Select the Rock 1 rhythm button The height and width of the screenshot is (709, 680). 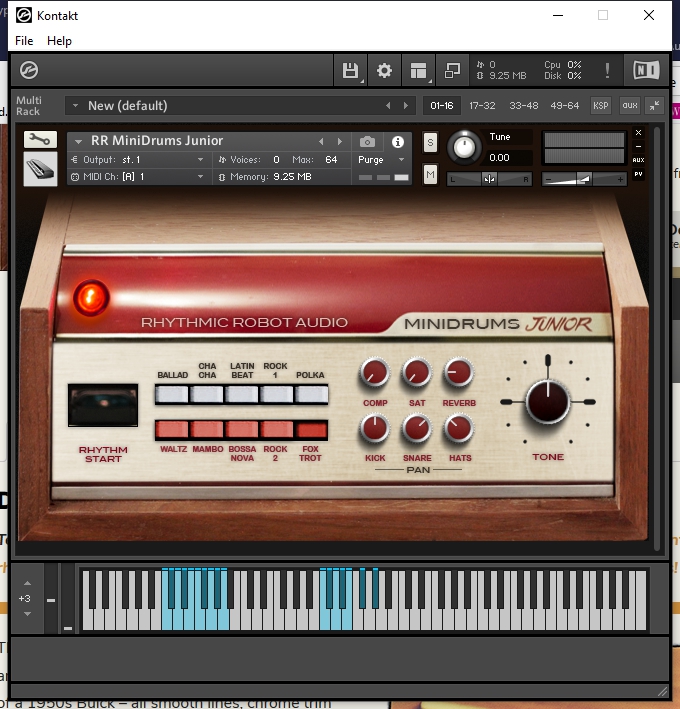(276, 394)
